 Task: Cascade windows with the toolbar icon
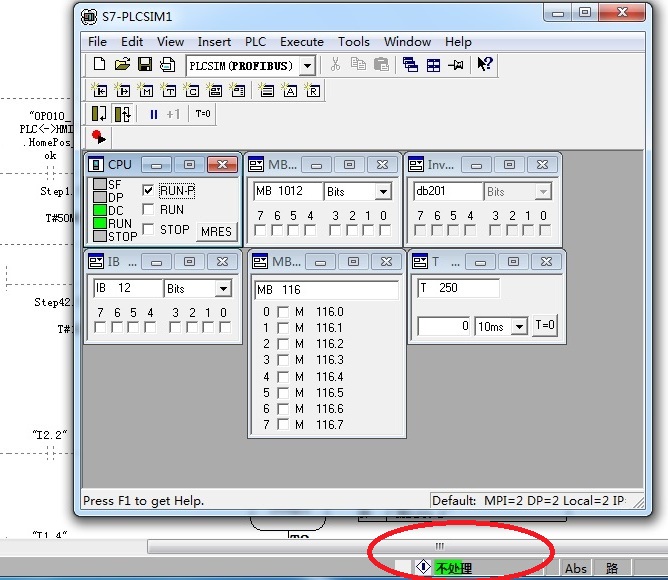410,65
